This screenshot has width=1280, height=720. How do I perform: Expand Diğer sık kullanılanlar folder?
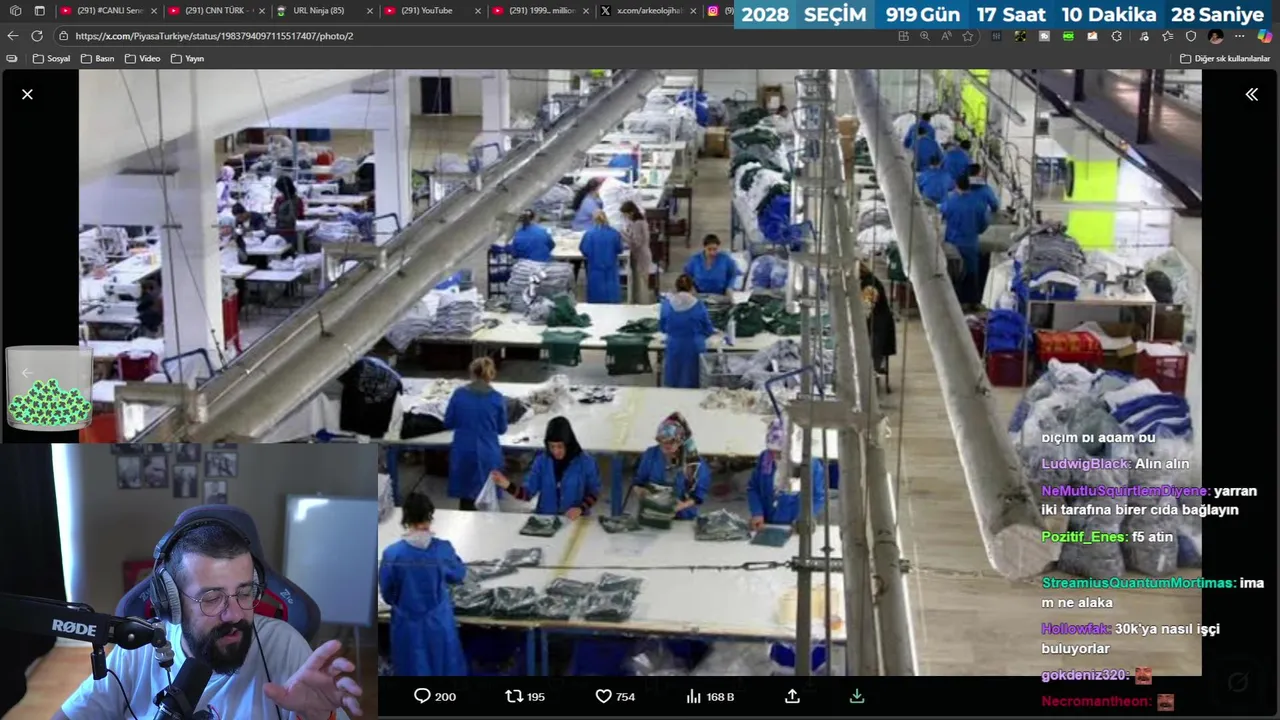pyautogui.click(x=1225, y=59)
